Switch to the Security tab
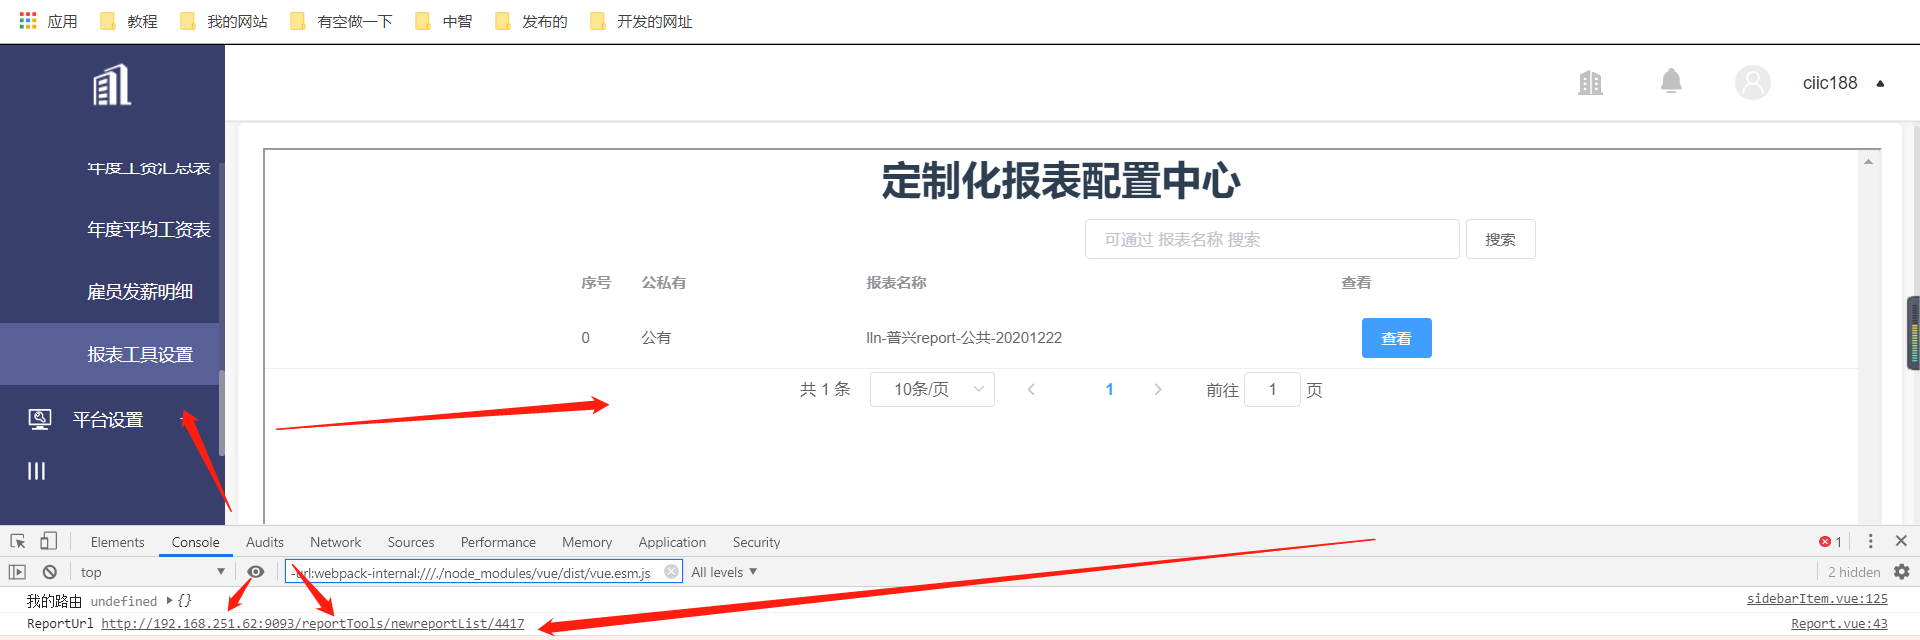 coord(756,542)
